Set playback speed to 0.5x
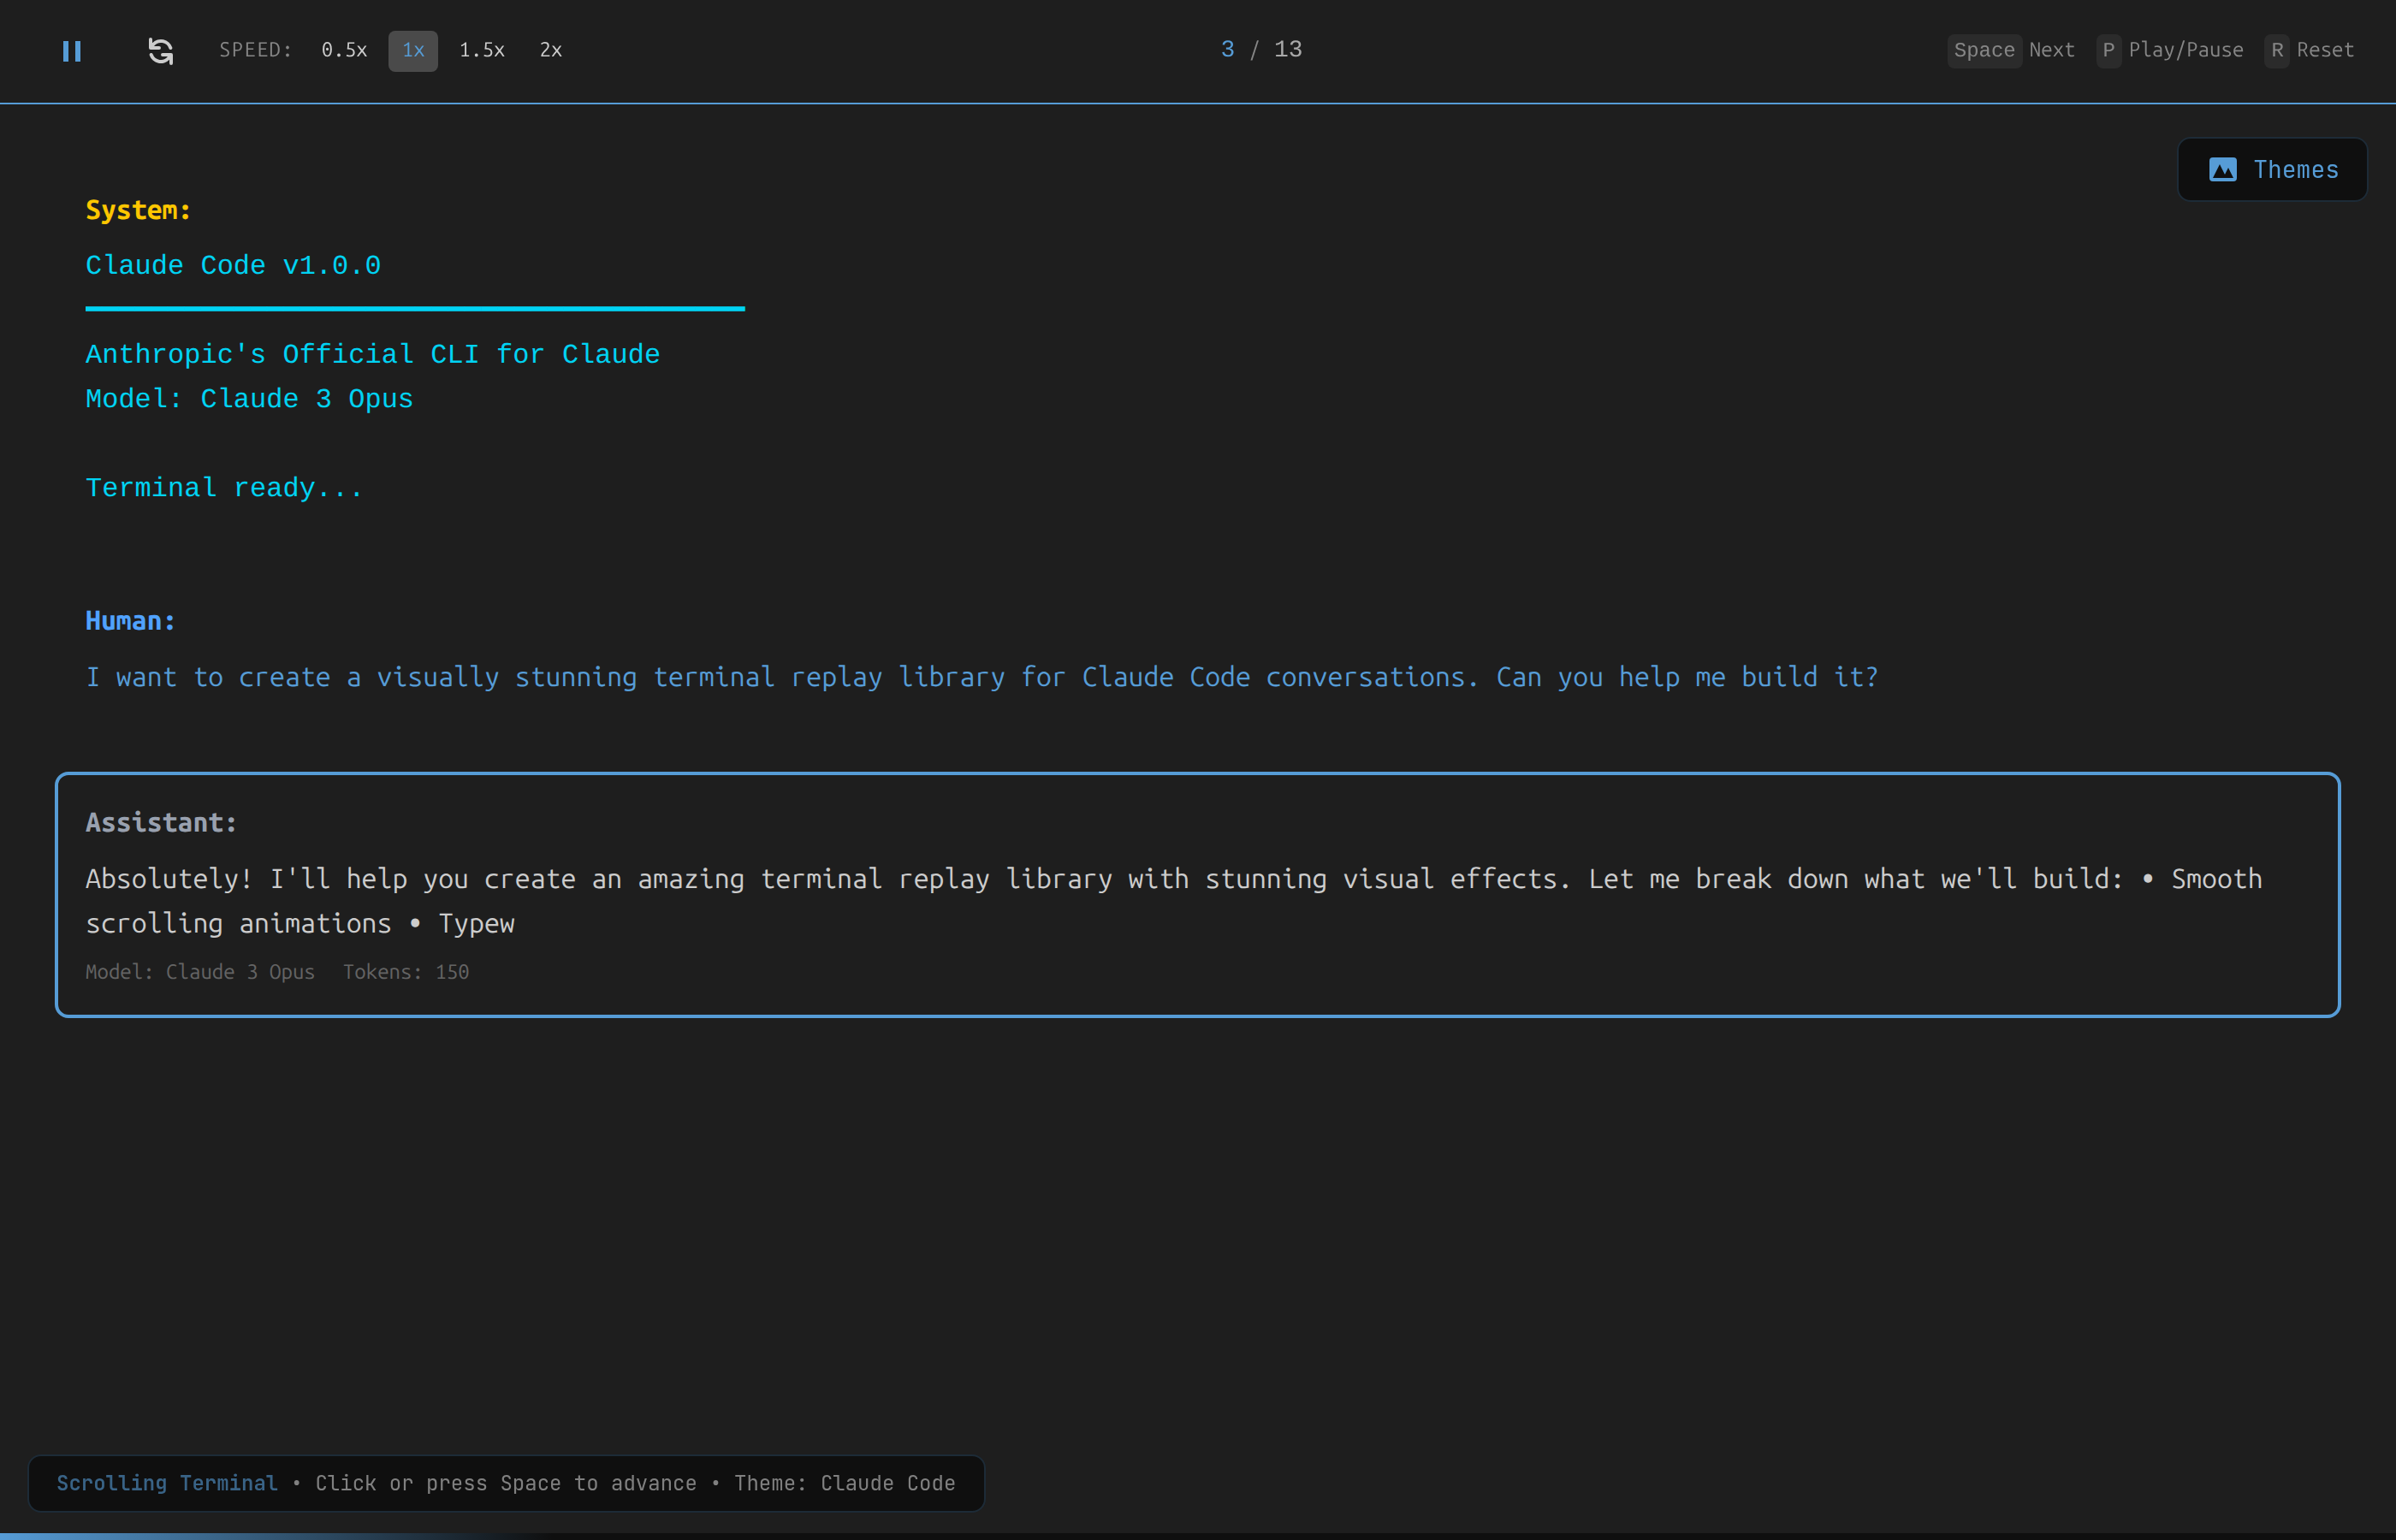 [x=344, y=50]
